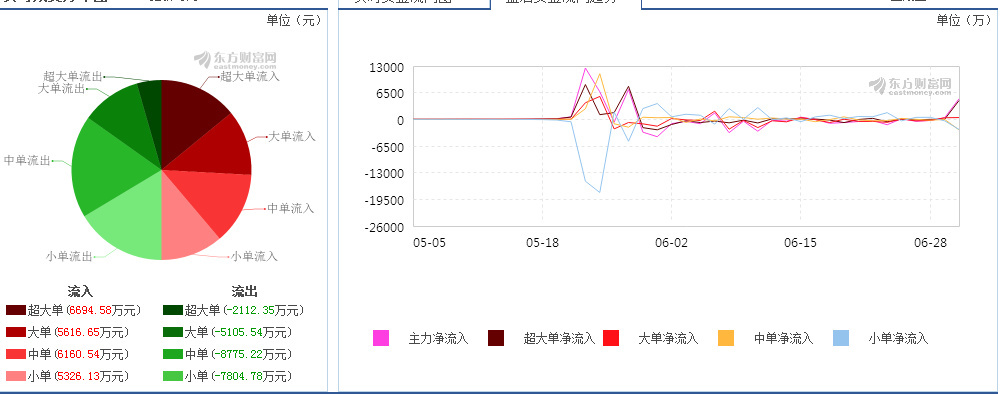Click the light blue 小单净流入 legend swatch
1005x394 pixels.
coord(841,338)
